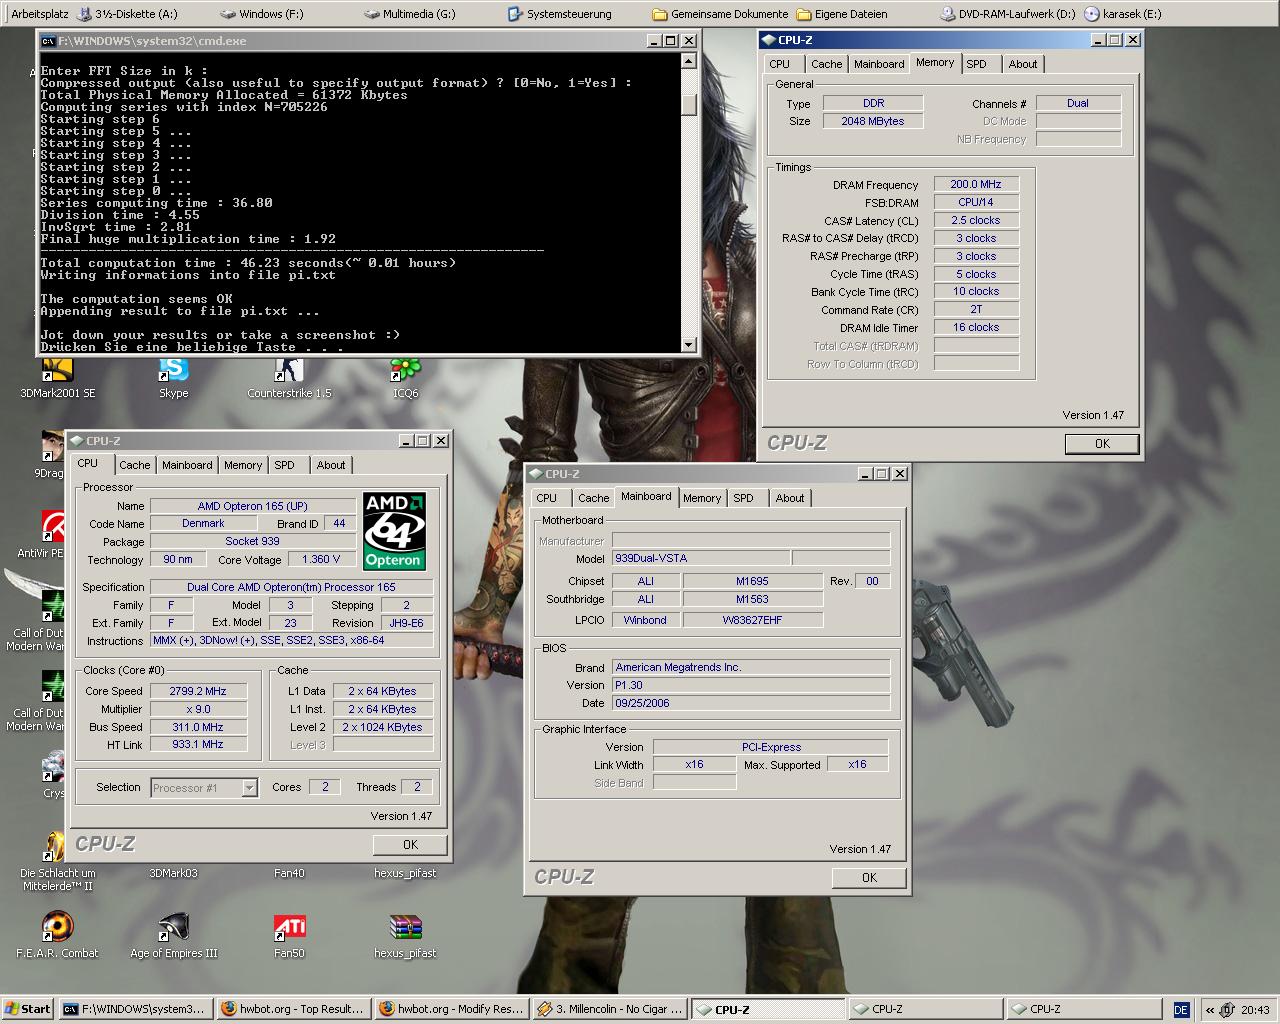Click the DRAM Frequency 200.0 MHz field
The width and height of the screenshot is (1280, 1024).
coord(976,184)
